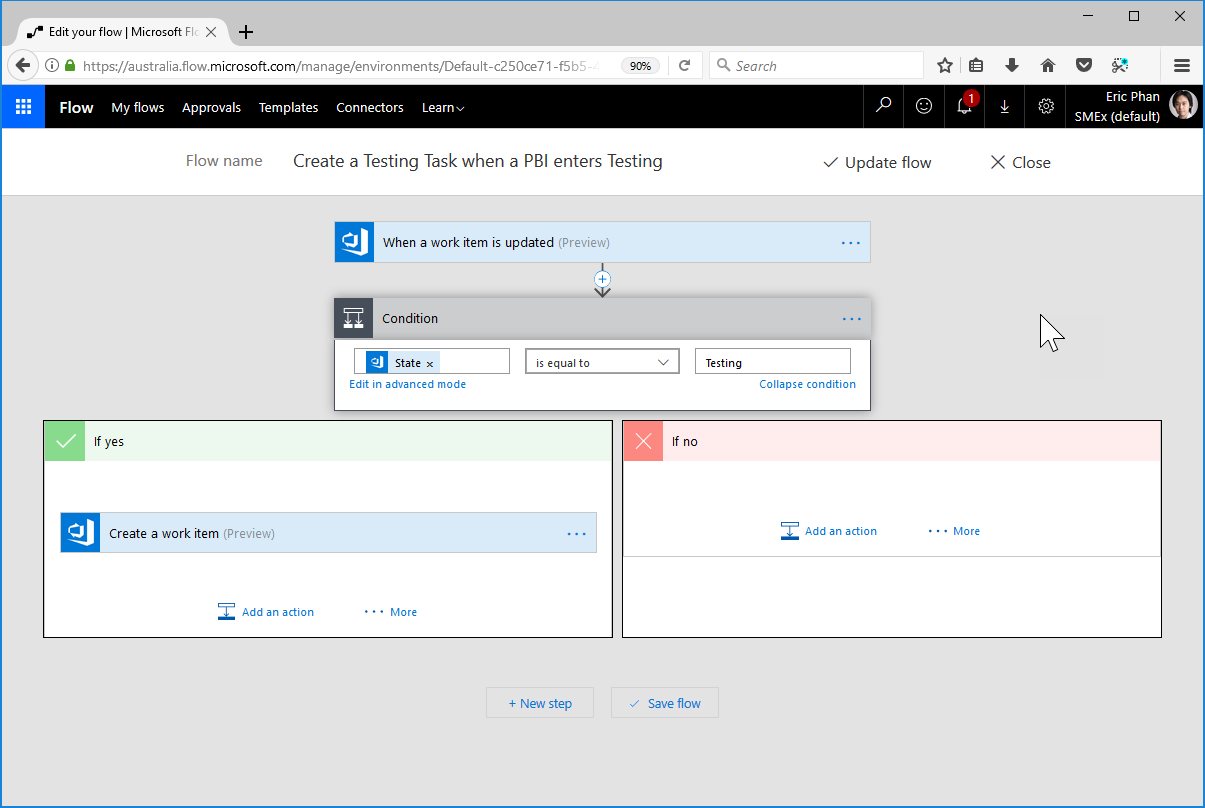Expand the Learn menu
Viewport: 1205px width, 808px height.
point(443,107)
